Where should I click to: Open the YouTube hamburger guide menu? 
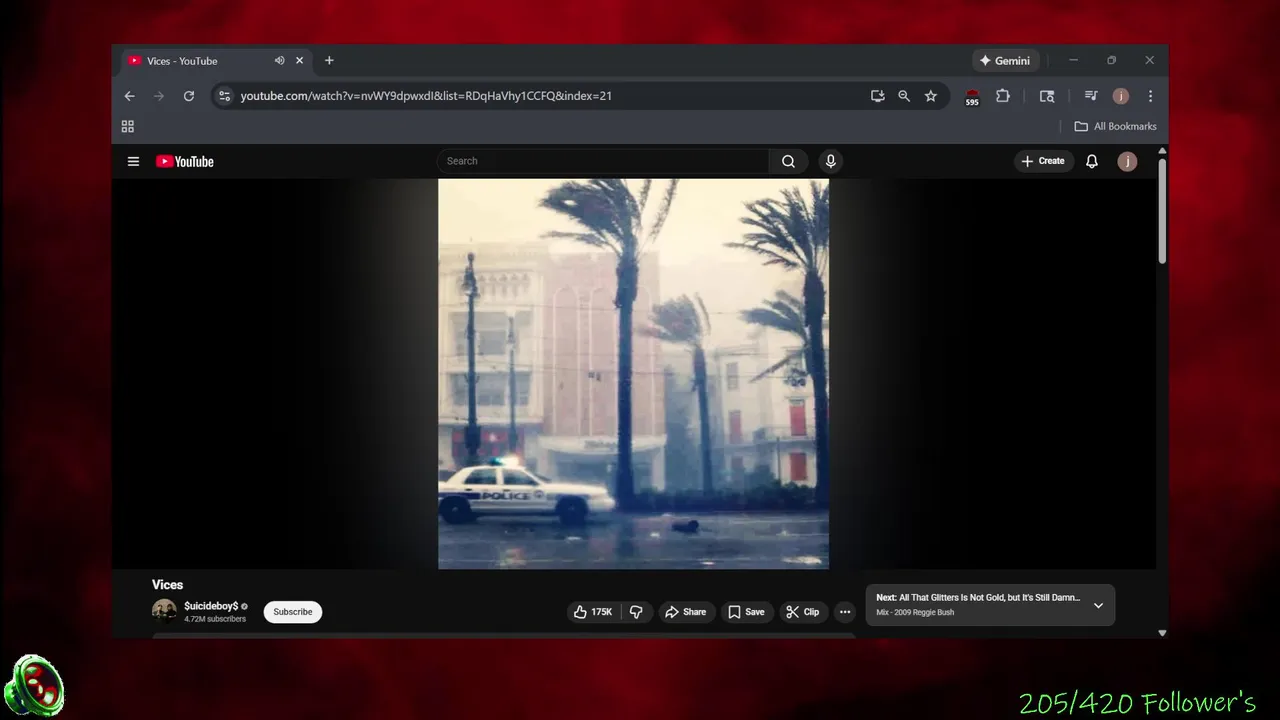[133, 161]
